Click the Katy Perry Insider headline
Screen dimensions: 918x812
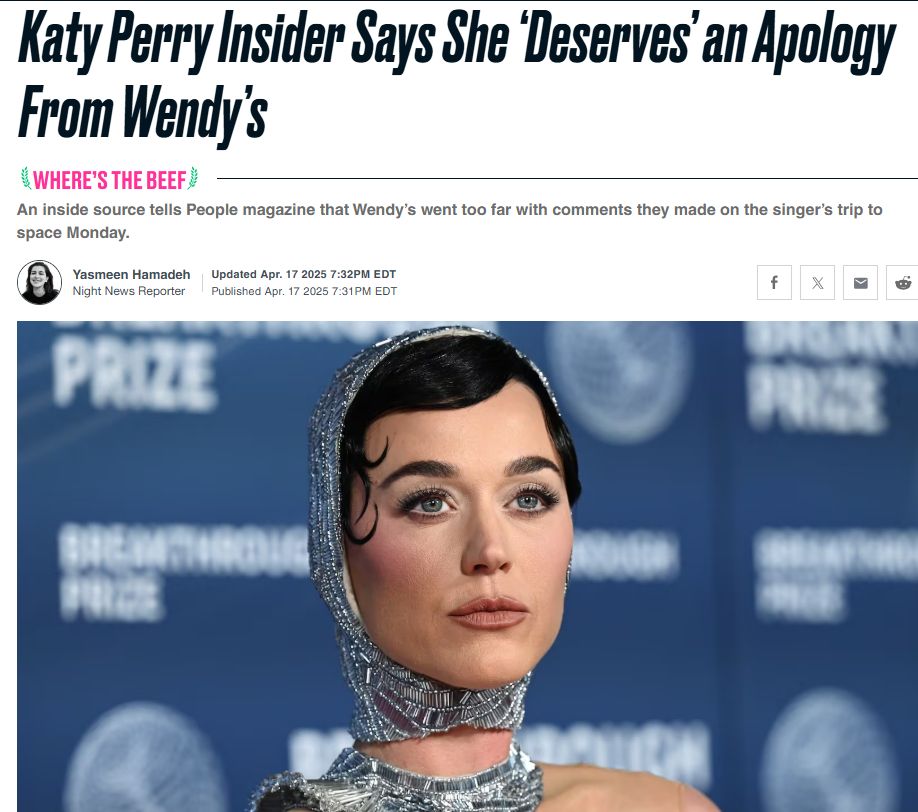(x=457, y=40)
